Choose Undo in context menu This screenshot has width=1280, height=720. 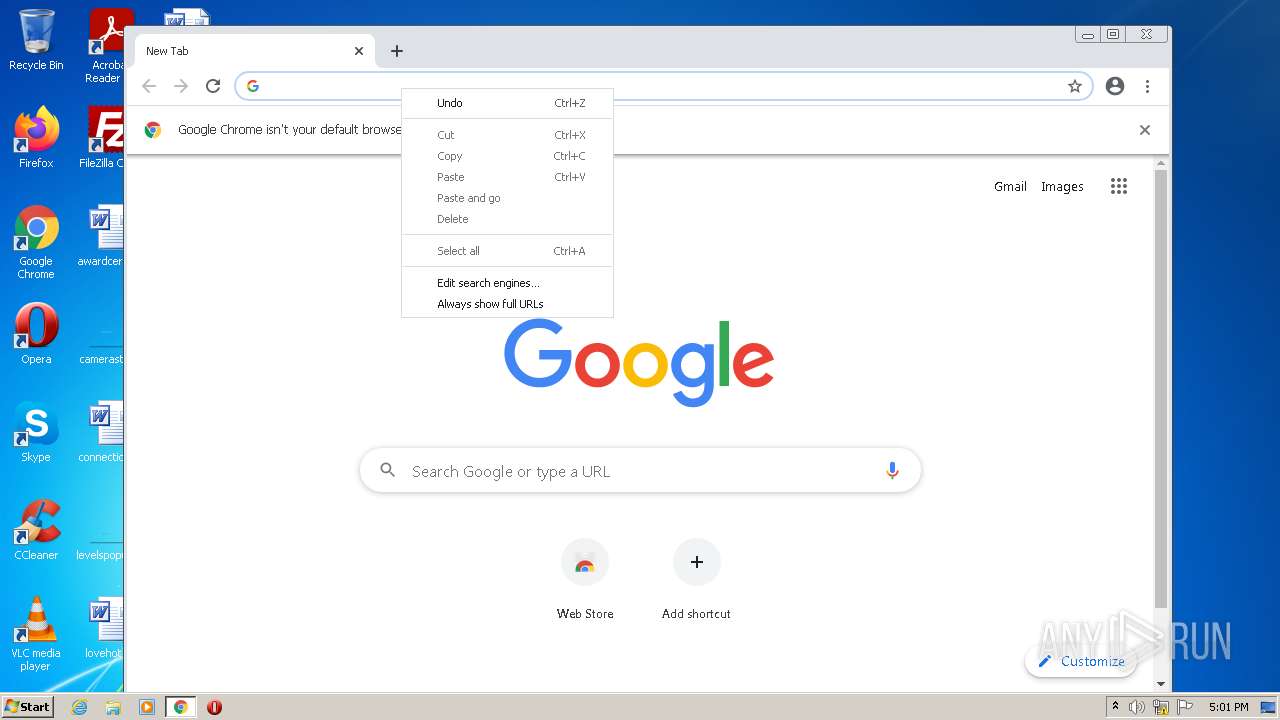[x=507, y=103]
